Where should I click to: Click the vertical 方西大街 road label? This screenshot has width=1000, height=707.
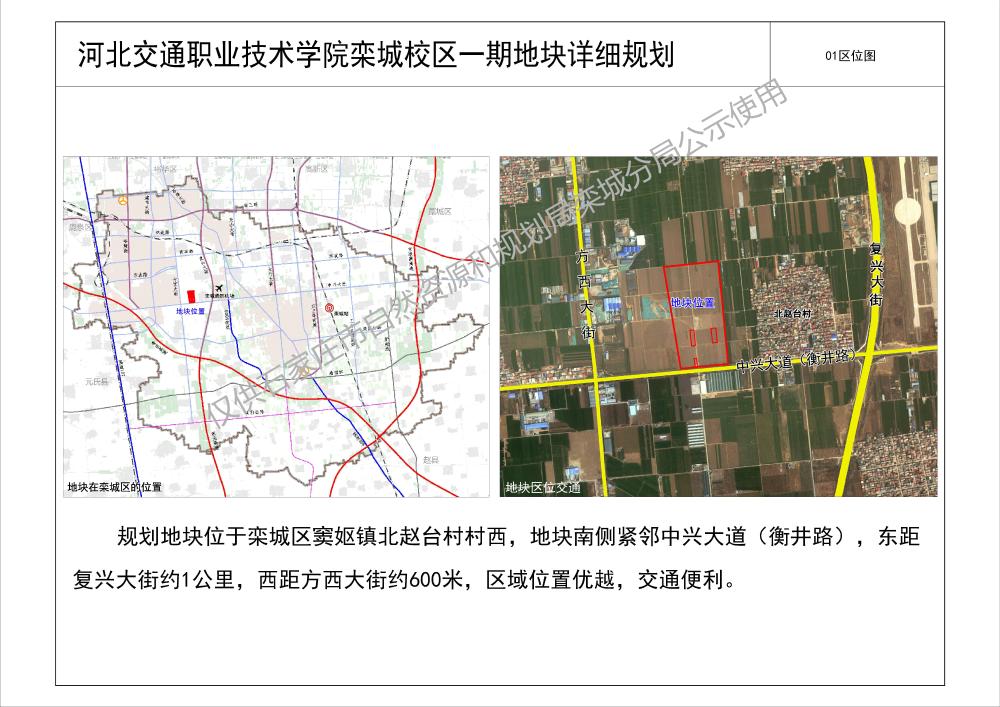click(586, 297)
